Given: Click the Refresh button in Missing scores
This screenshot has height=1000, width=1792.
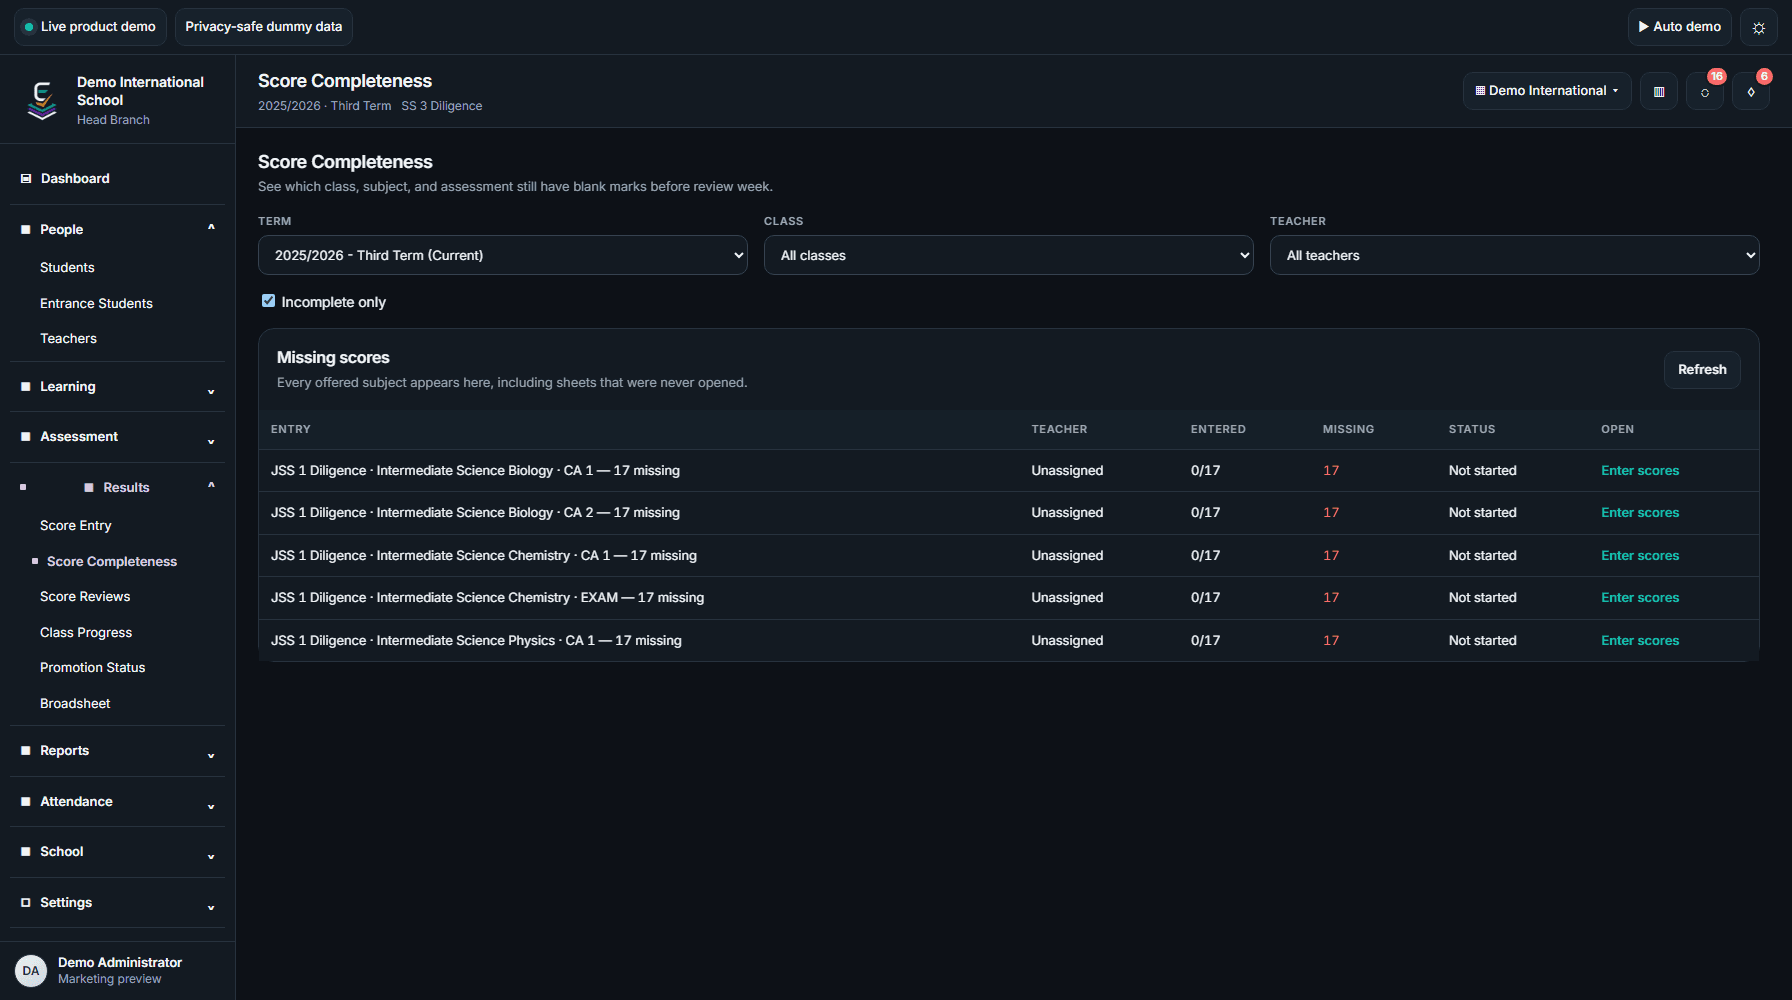Looking at the screenshot, I should point(1702,370).
